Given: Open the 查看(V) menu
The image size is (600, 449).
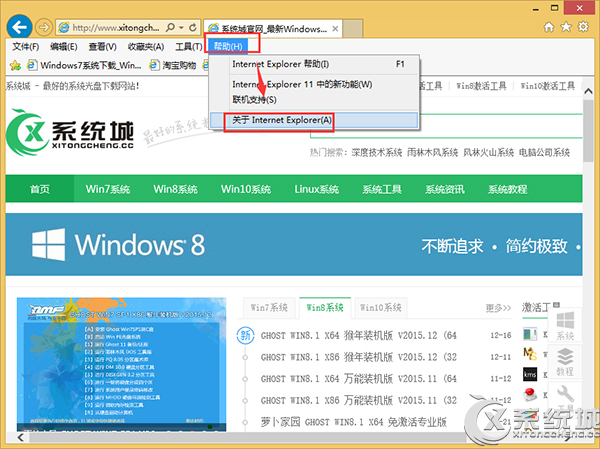Looking at the screenshot, I should [103, 47].
